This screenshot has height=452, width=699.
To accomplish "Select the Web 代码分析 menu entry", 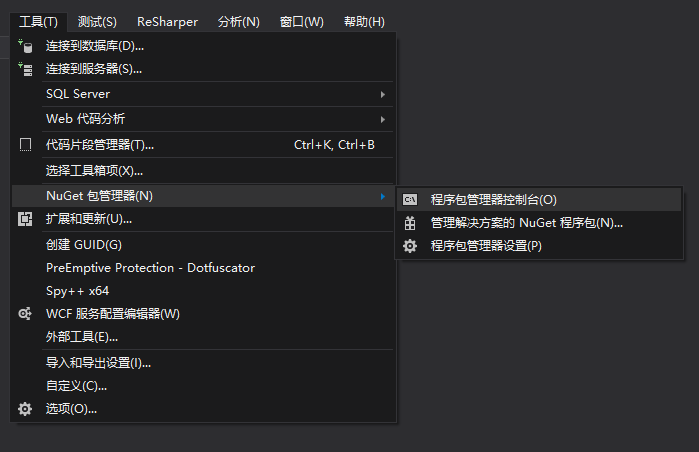I will 203,119.
